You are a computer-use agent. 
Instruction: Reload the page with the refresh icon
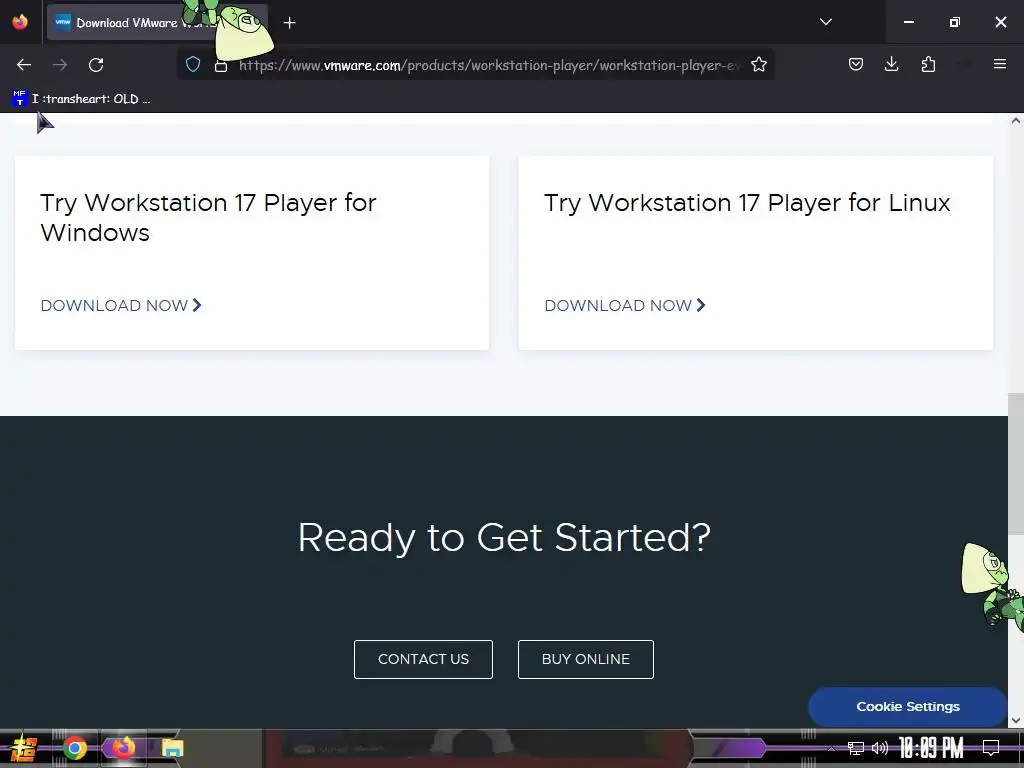tap(96, 65)
